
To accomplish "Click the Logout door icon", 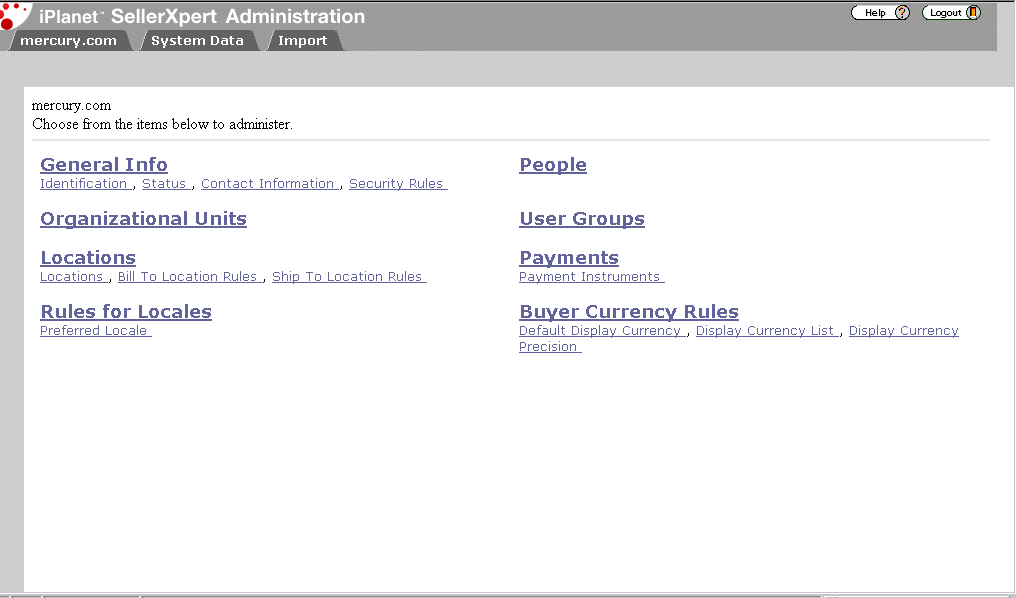I will [x=973, y=12].
